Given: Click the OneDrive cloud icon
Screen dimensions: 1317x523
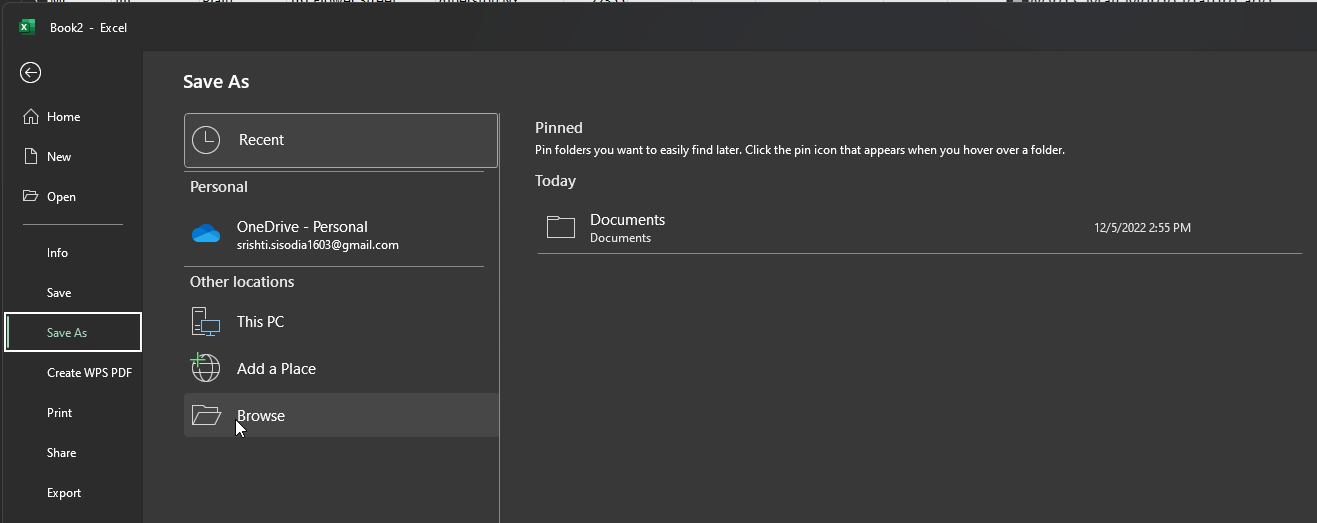Looking at the screenshot, I should 206,234.
